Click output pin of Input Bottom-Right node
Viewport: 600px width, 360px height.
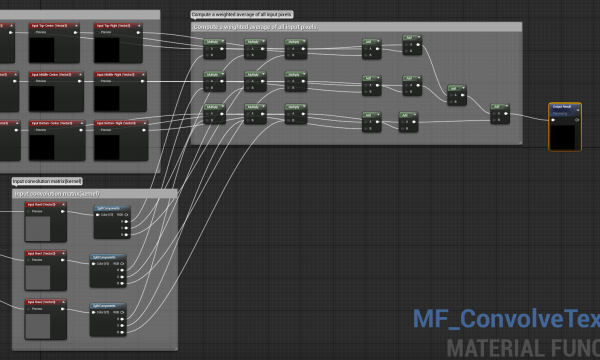(x=144, y=130)
